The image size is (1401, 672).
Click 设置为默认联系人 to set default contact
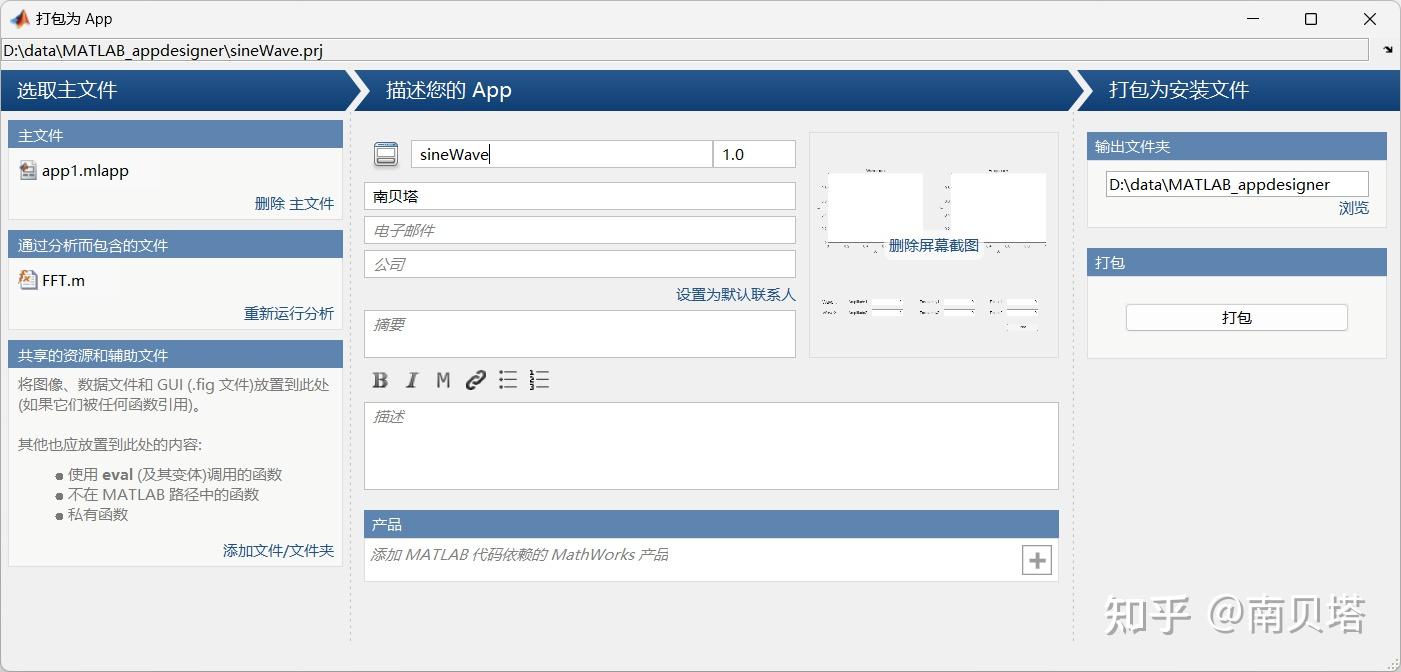(x=735, y=293)
